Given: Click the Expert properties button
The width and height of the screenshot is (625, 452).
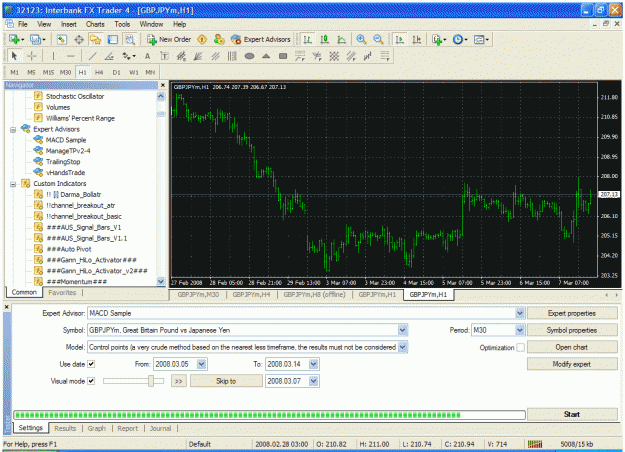Looking at the screenshot, I should 572,313.
